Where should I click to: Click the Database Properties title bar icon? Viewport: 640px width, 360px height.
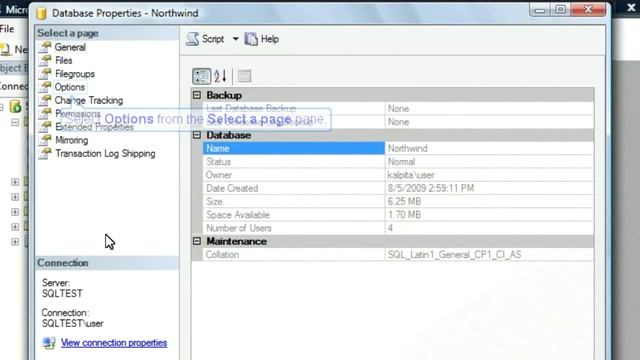[x=42, y=13]
